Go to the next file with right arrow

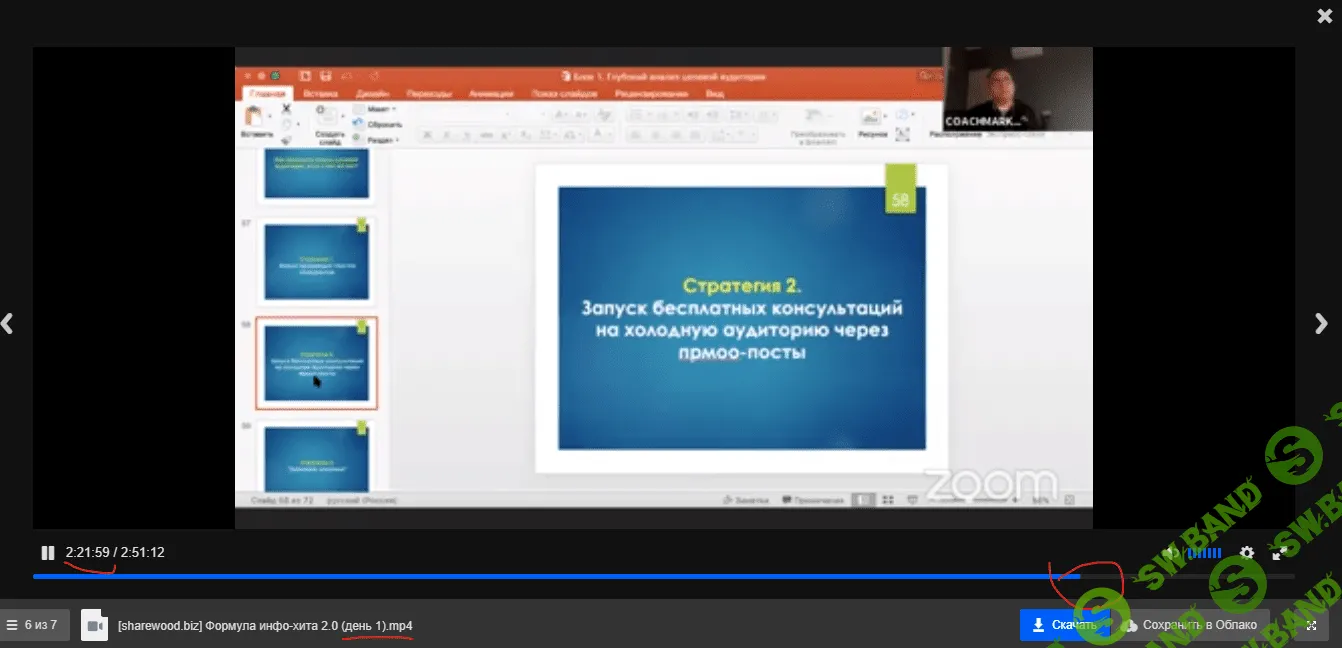tap(1321, 323)
